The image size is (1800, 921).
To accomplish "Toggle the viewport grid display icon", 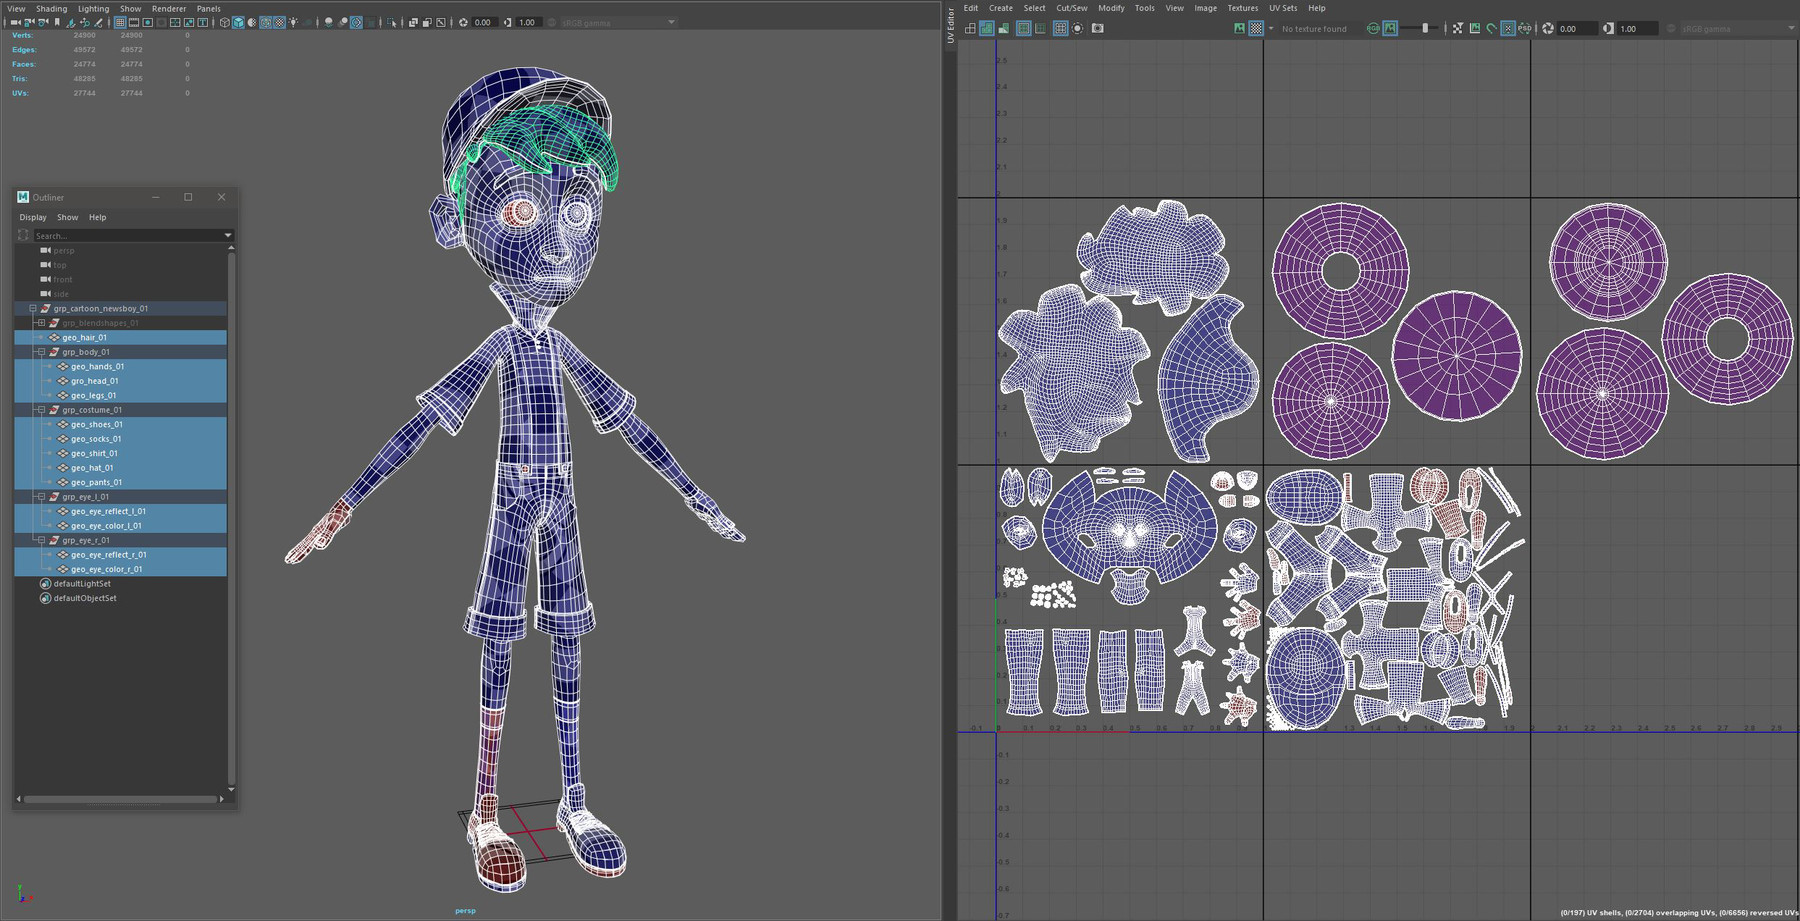I will (x=119, y=22).
